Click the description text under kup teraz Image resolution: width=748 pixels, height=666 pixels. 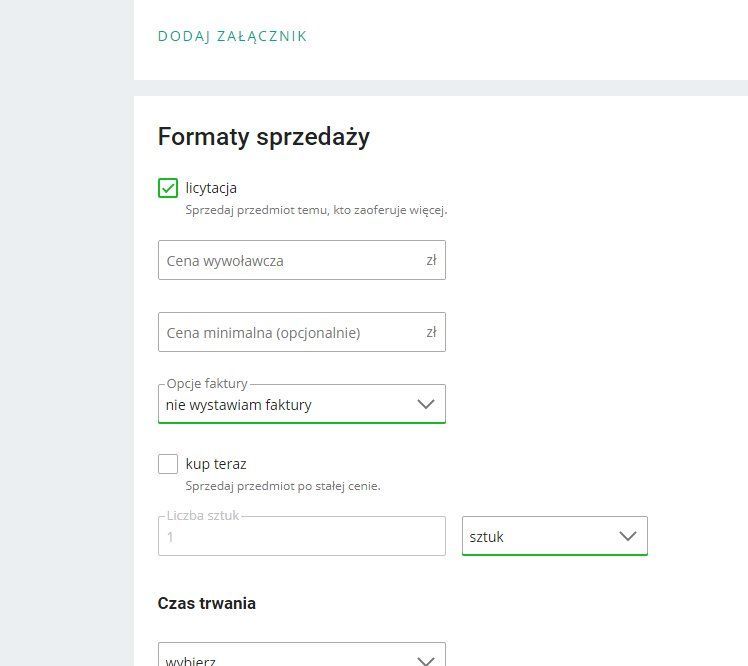click(x=283, y=486)
